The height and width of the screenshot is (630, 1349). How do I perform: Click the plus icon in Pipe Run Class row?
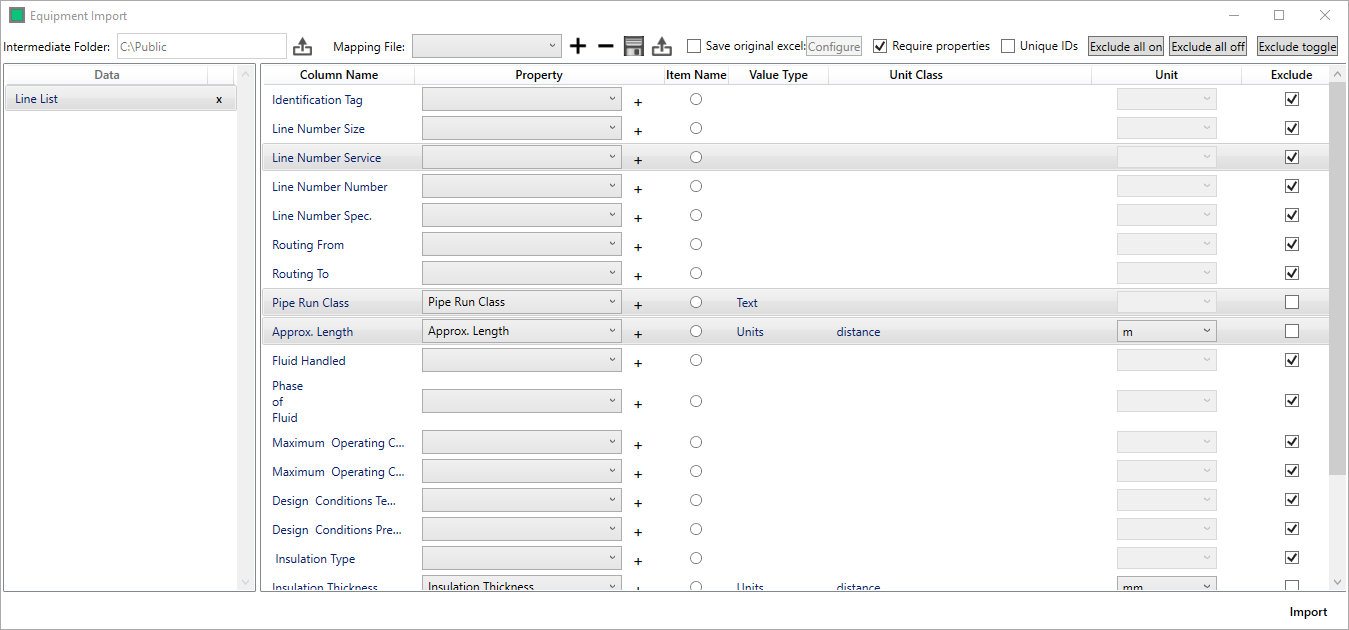click(x=638, y=305)
